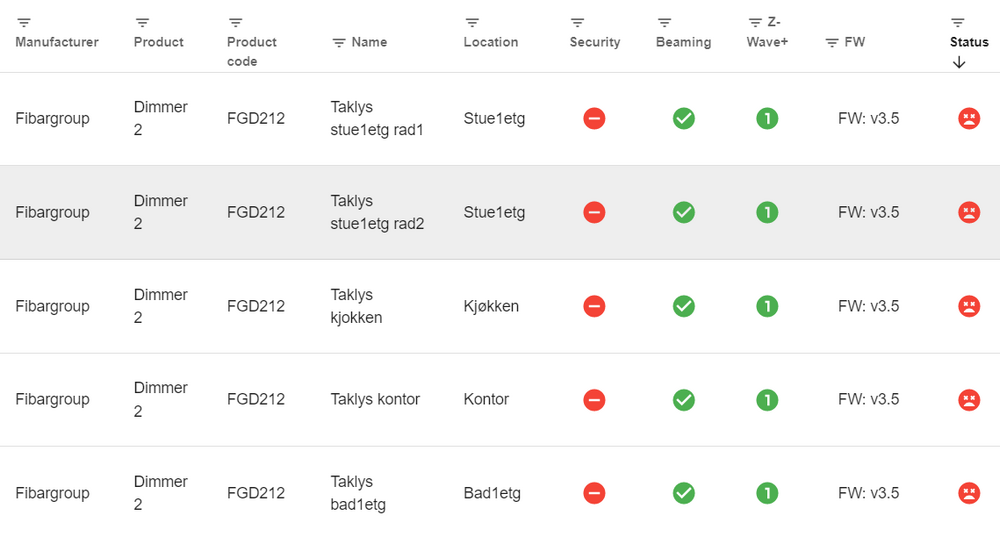This screenshot has height=537, width=1000.
Task: Open filter menu above Status header
Action: tap(958, 22)
